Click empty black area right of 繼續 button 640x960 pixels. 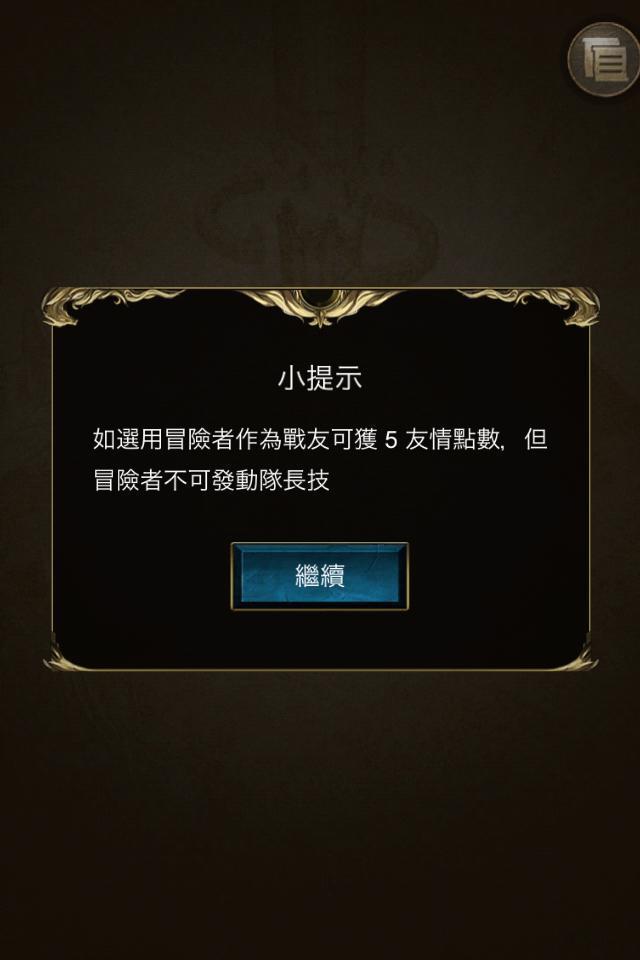tap(497, 576)
